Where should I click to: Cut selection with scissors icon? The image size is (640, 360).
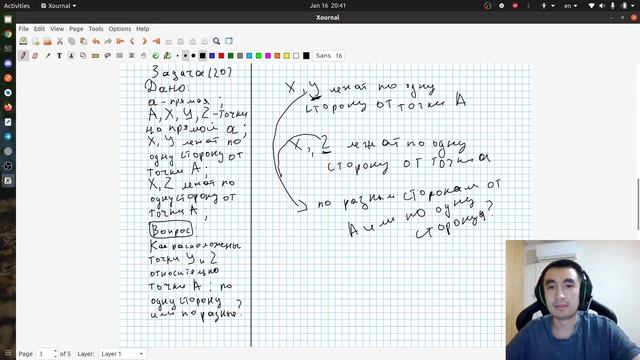point(60,41)
